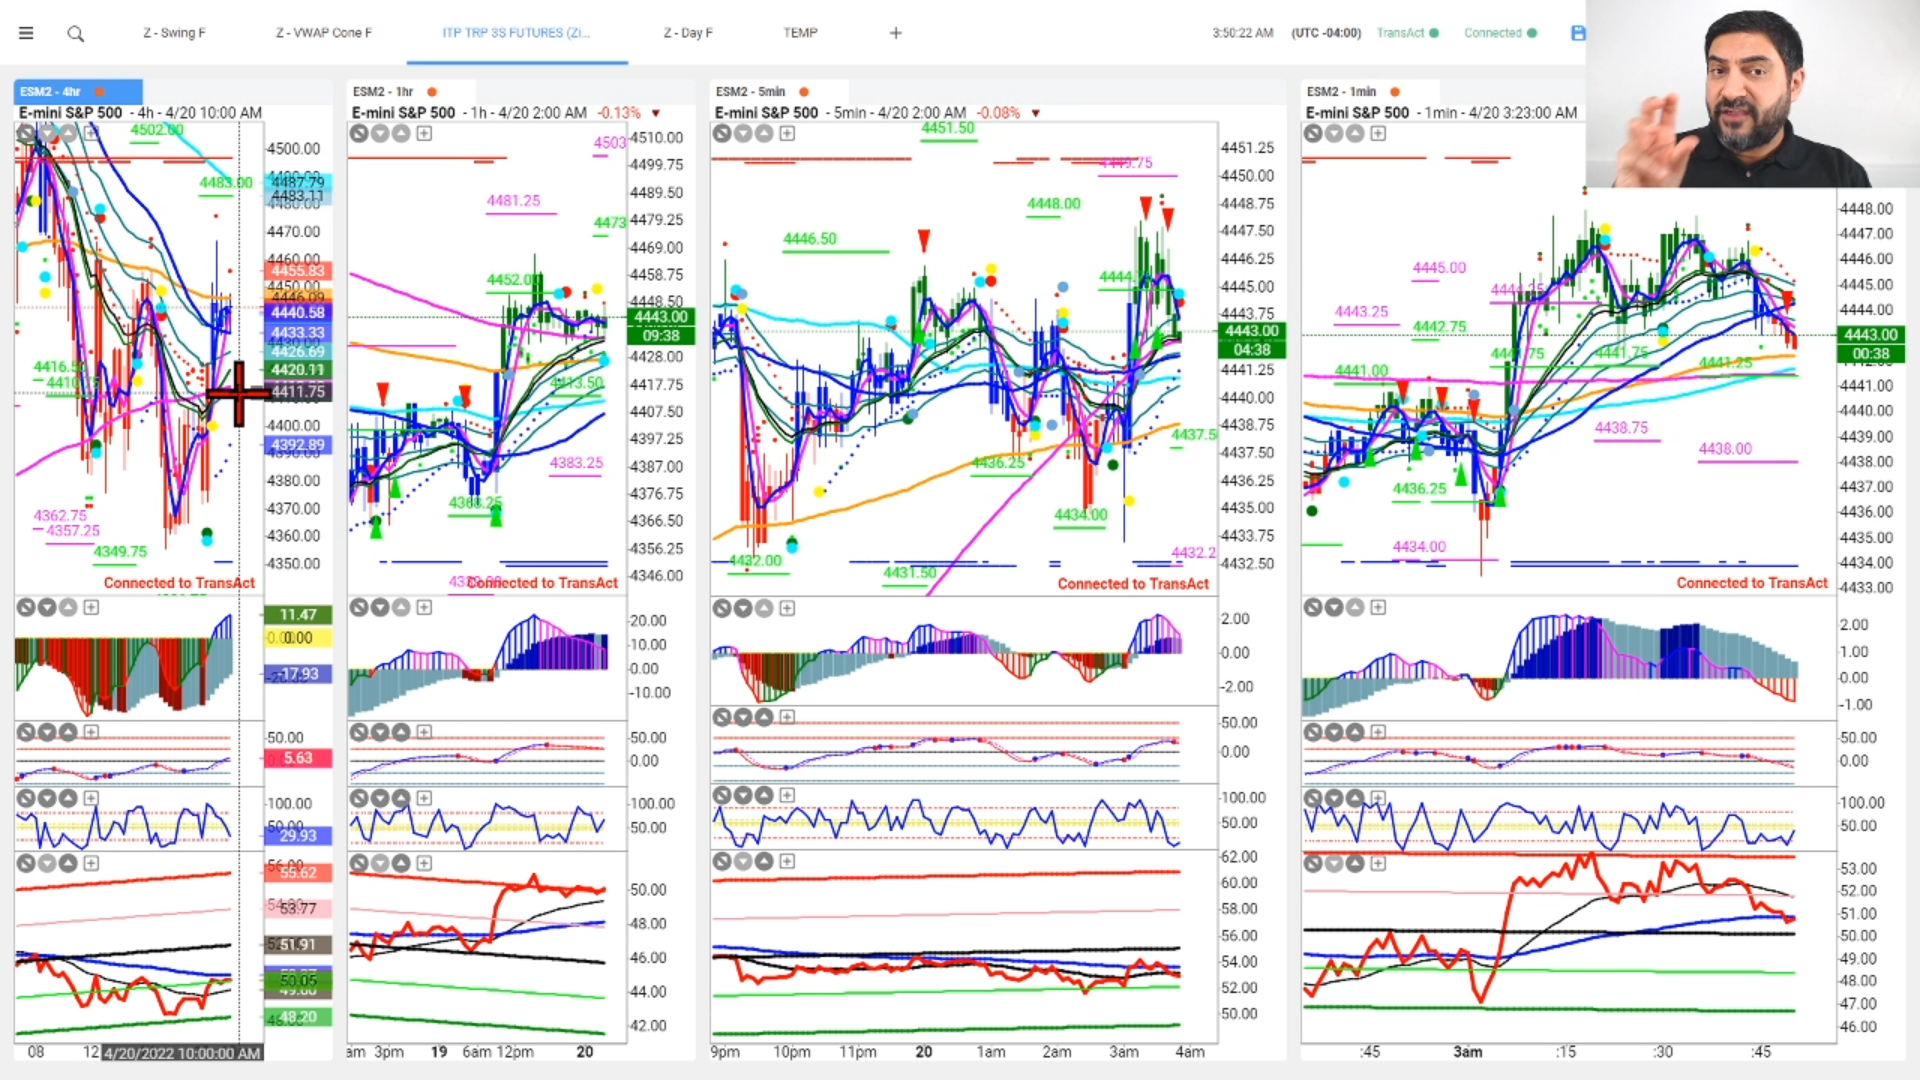Click the 4443.00 price label on 1min axis
This screenshot has height=1080, width=1920.
[1871, 334]
